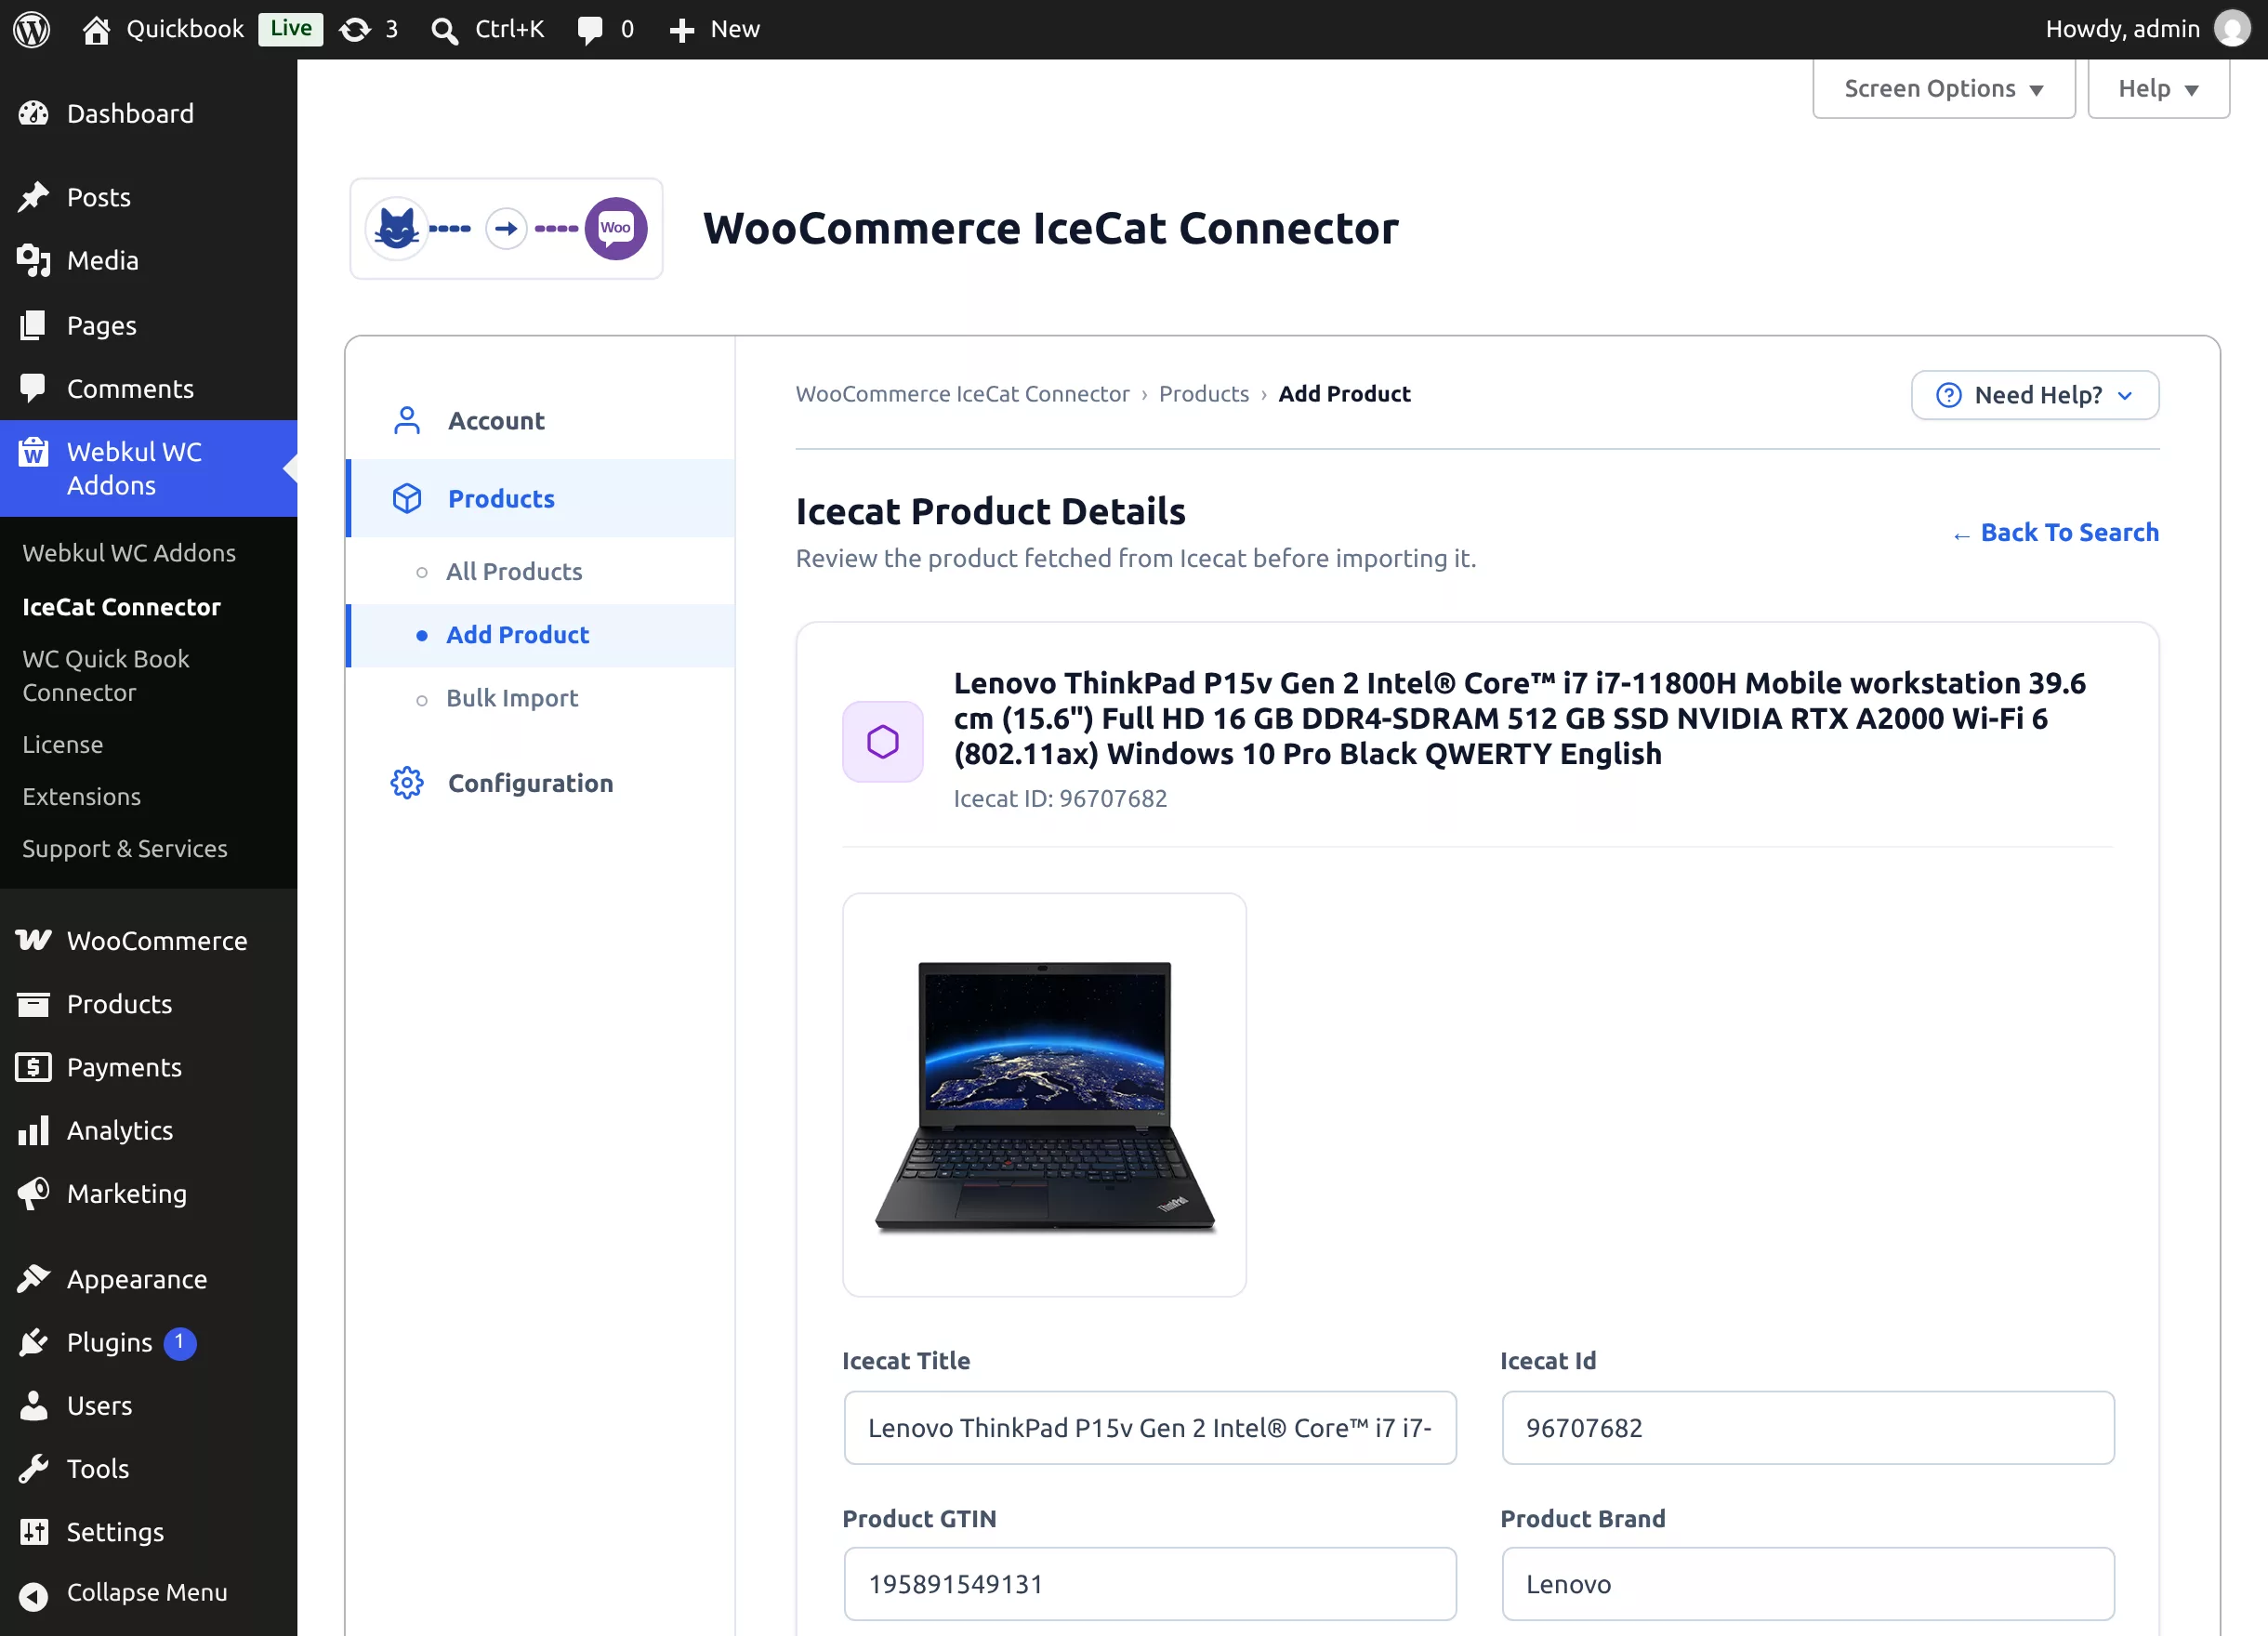Click the Plugins plug icon
This screenshot has width=2268, height=1636.
(x=33, y=1342)
